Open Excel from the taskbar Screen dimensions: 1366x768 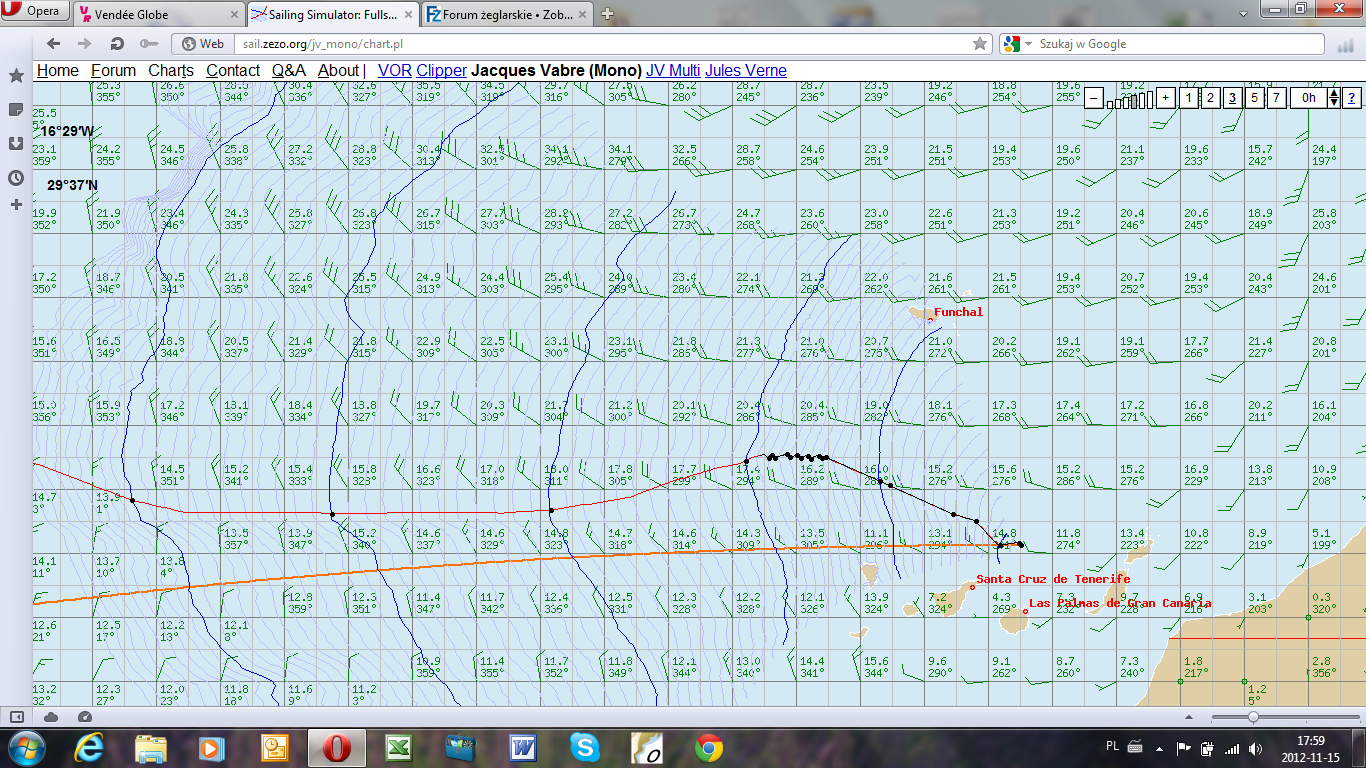coord(398,748)
